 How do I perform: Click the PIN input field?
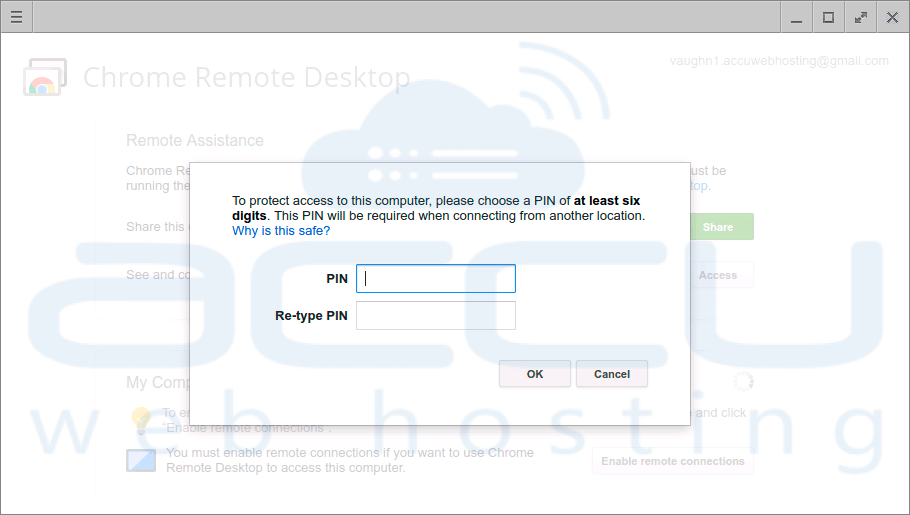click(435, 279)
